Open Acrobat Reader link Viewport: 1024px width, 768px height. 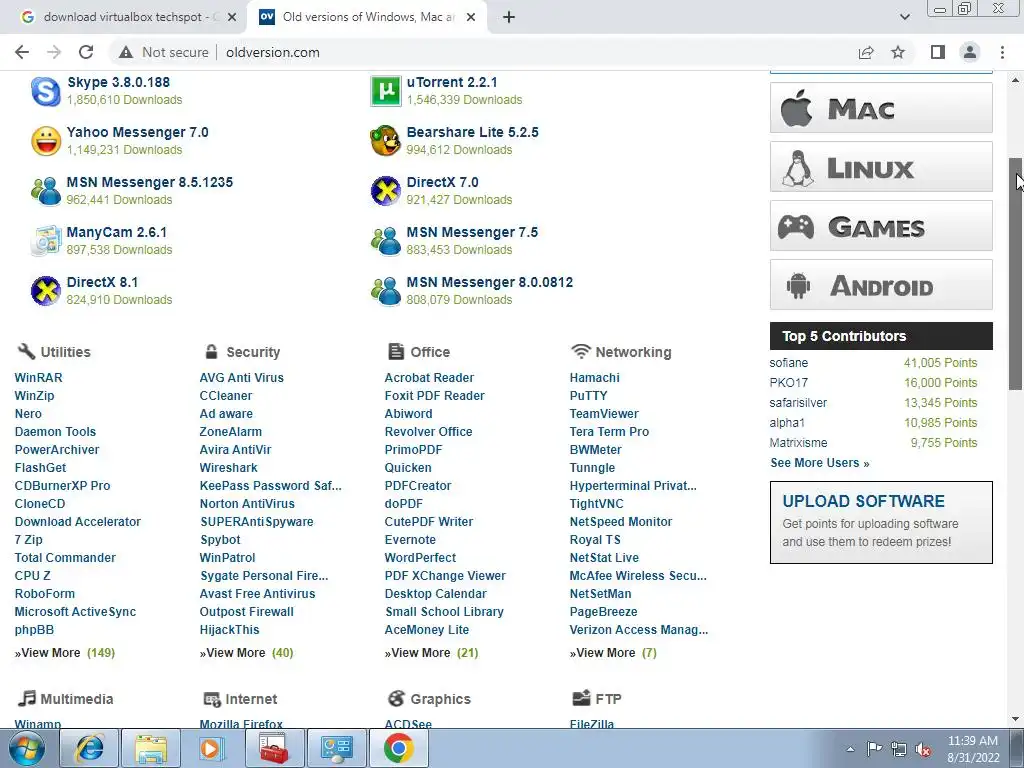tap(429, 377)
